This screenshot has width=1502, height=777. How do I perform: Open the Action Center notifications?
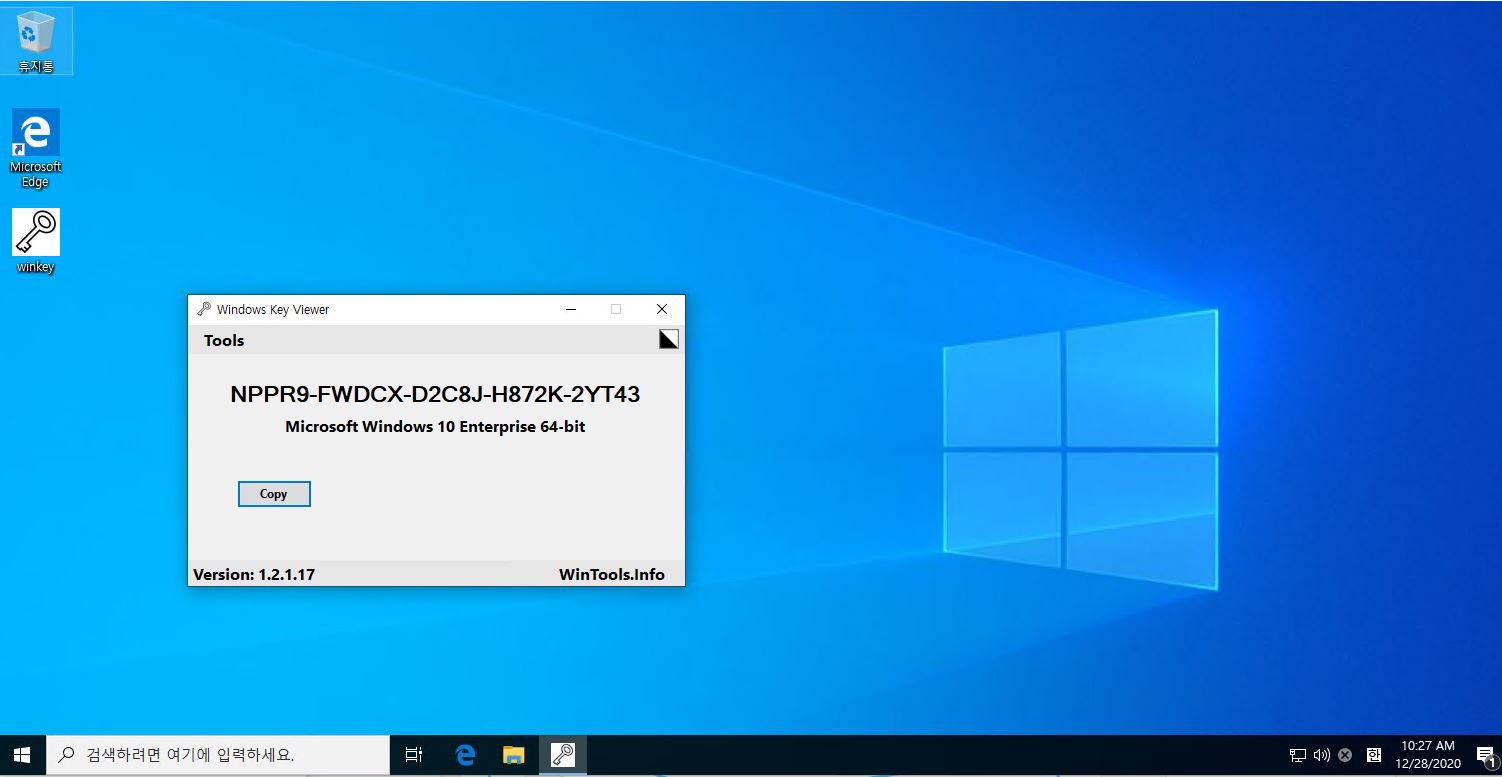1485,756
